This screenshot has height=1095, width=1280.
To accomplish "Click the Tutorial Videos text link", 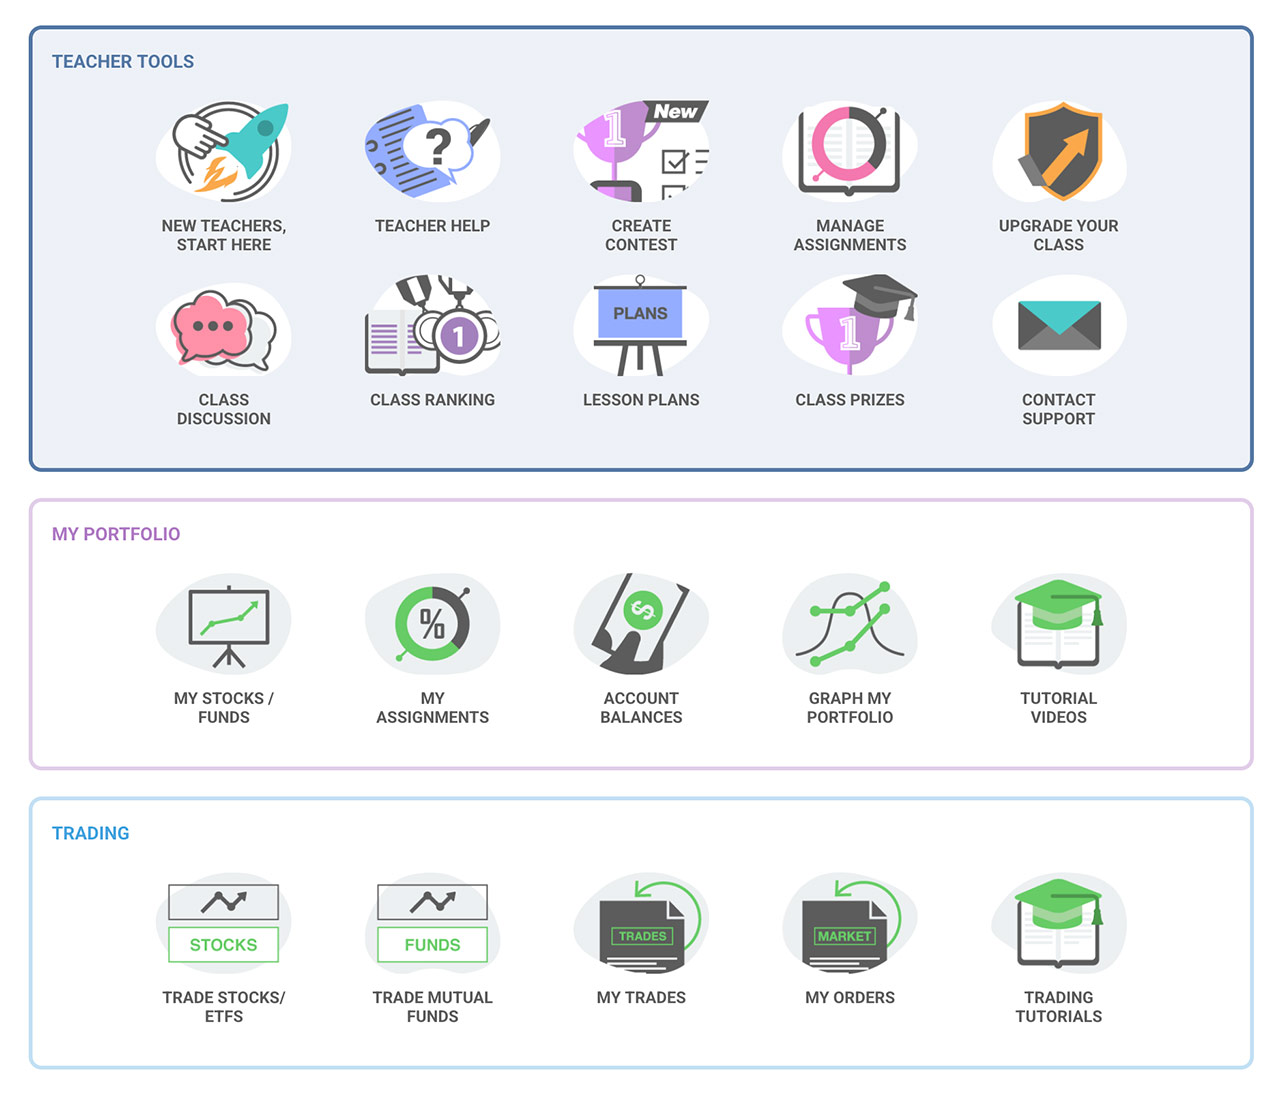I will pyautogui.click(x=1058, y=708).
